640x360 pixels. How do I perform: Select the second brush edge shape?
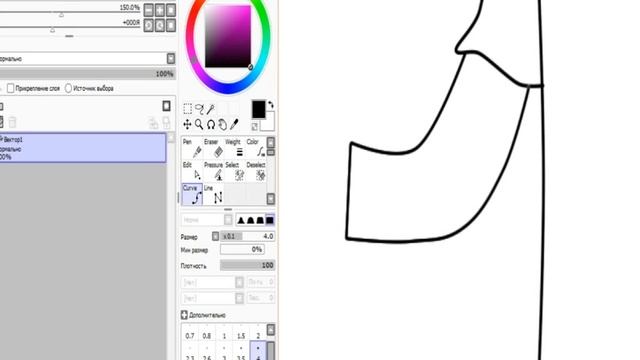click(x=250, y=220)
